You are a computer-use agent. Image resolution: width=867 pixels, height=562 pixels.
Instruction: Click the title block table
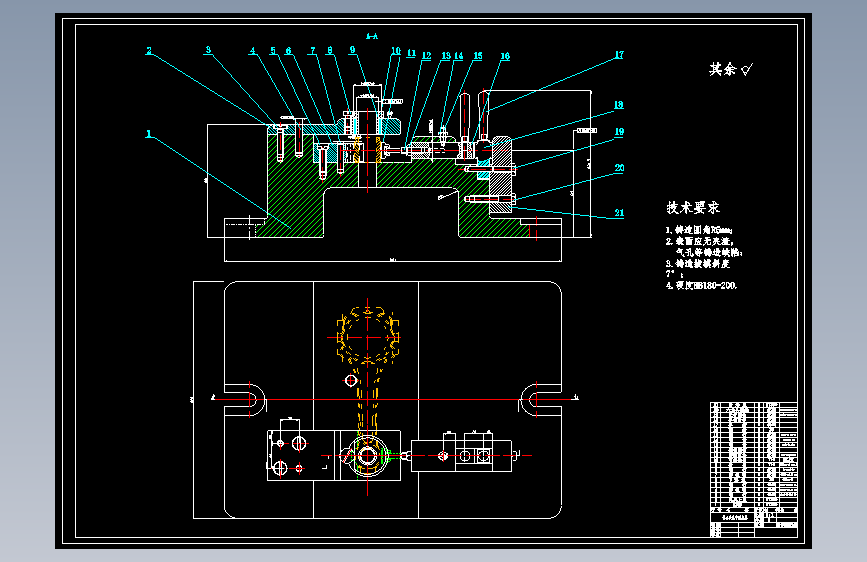tap(754, 470)
